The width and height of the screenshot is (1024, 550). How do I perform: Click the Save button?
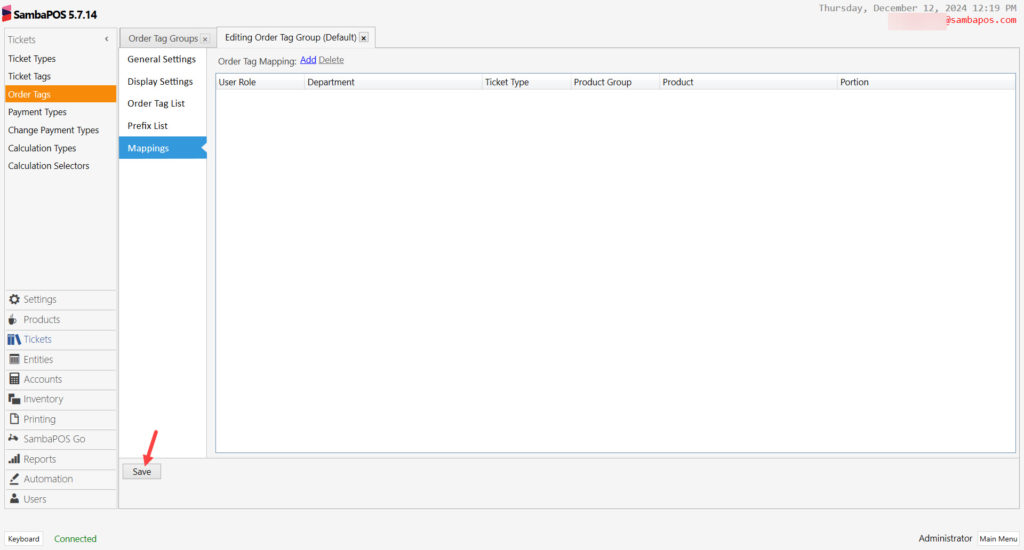click(x=142, y=472)
